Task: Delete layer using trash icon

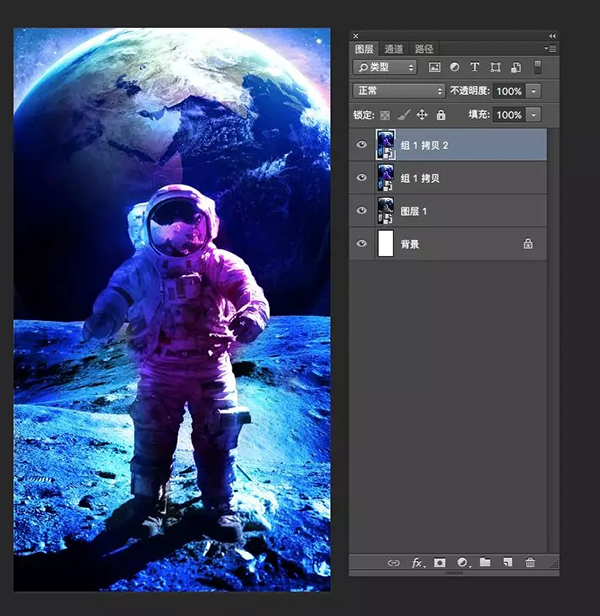Action: coord(530,563)
